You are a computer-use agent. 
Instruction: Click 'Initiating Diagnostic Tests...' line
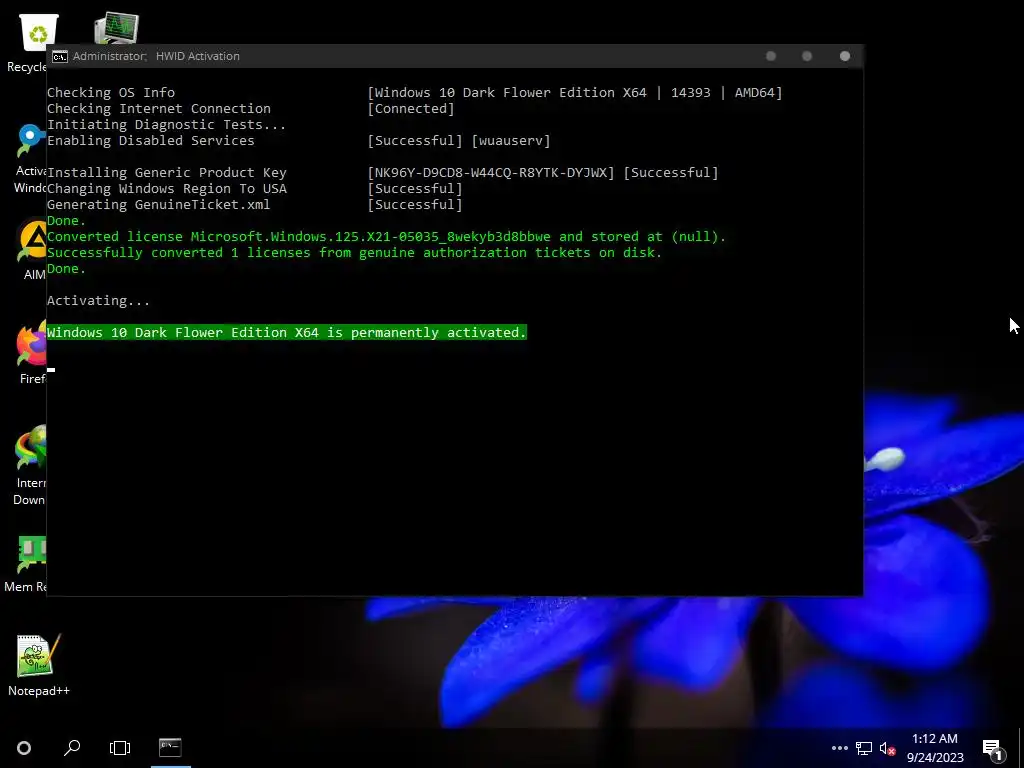point(167,125)
